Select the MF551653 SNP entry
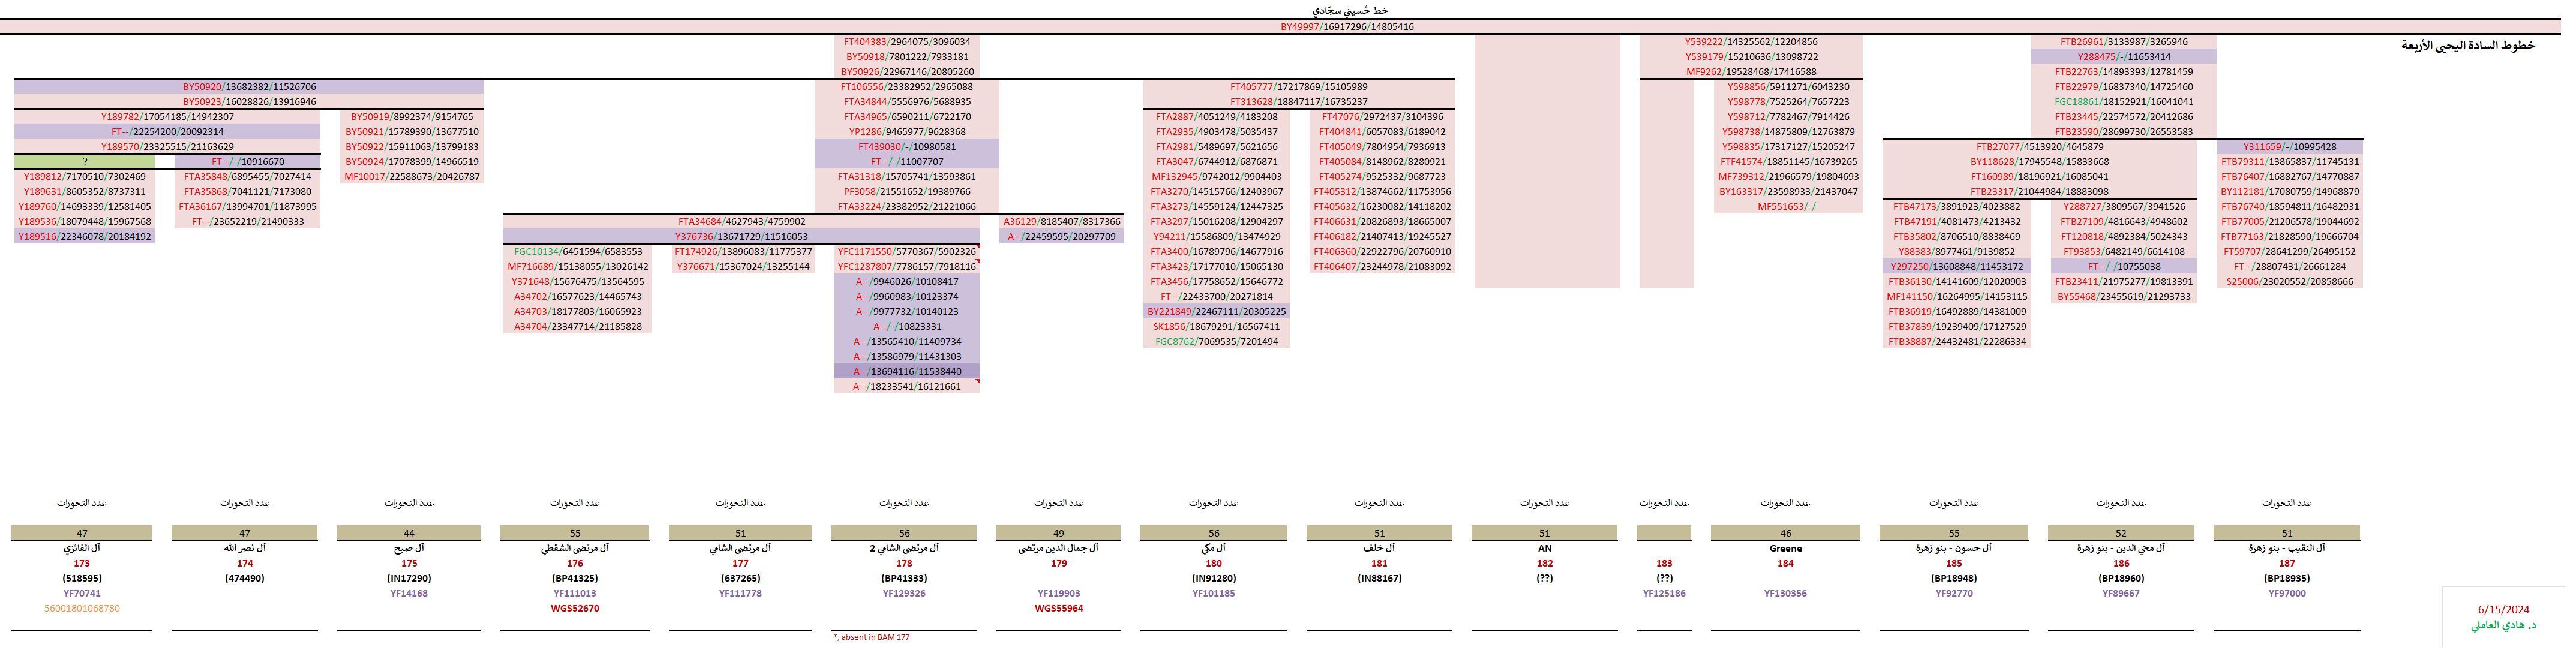The width and height of the screenshot is (2576, 650). coord(1788,207)
